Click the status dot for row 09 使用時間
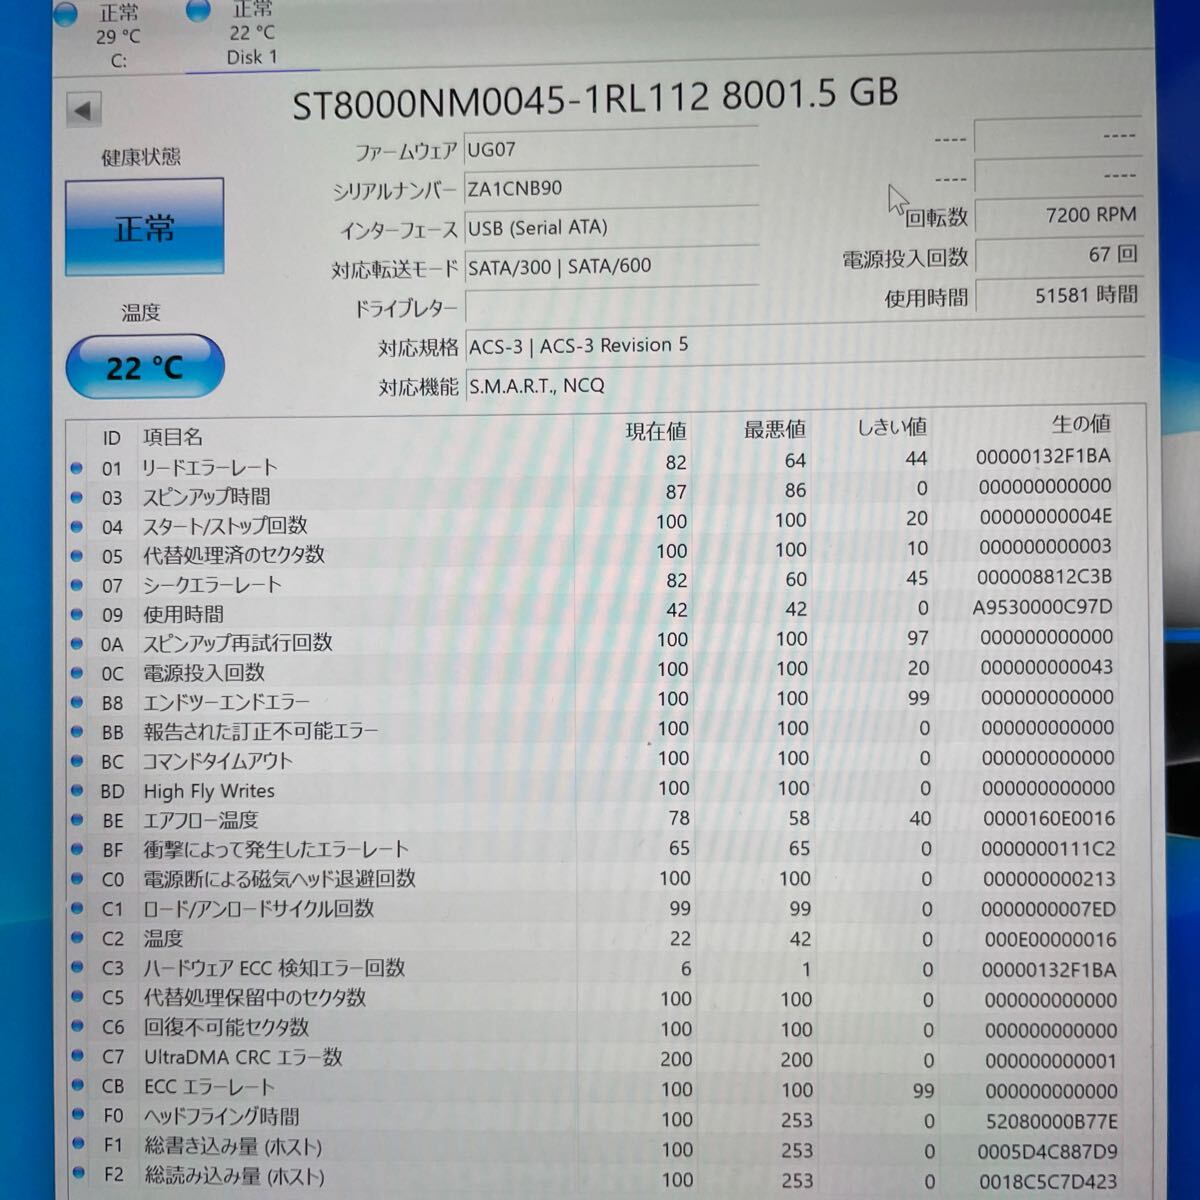This screenshot has height=1200, width=1200. point(77,614)
